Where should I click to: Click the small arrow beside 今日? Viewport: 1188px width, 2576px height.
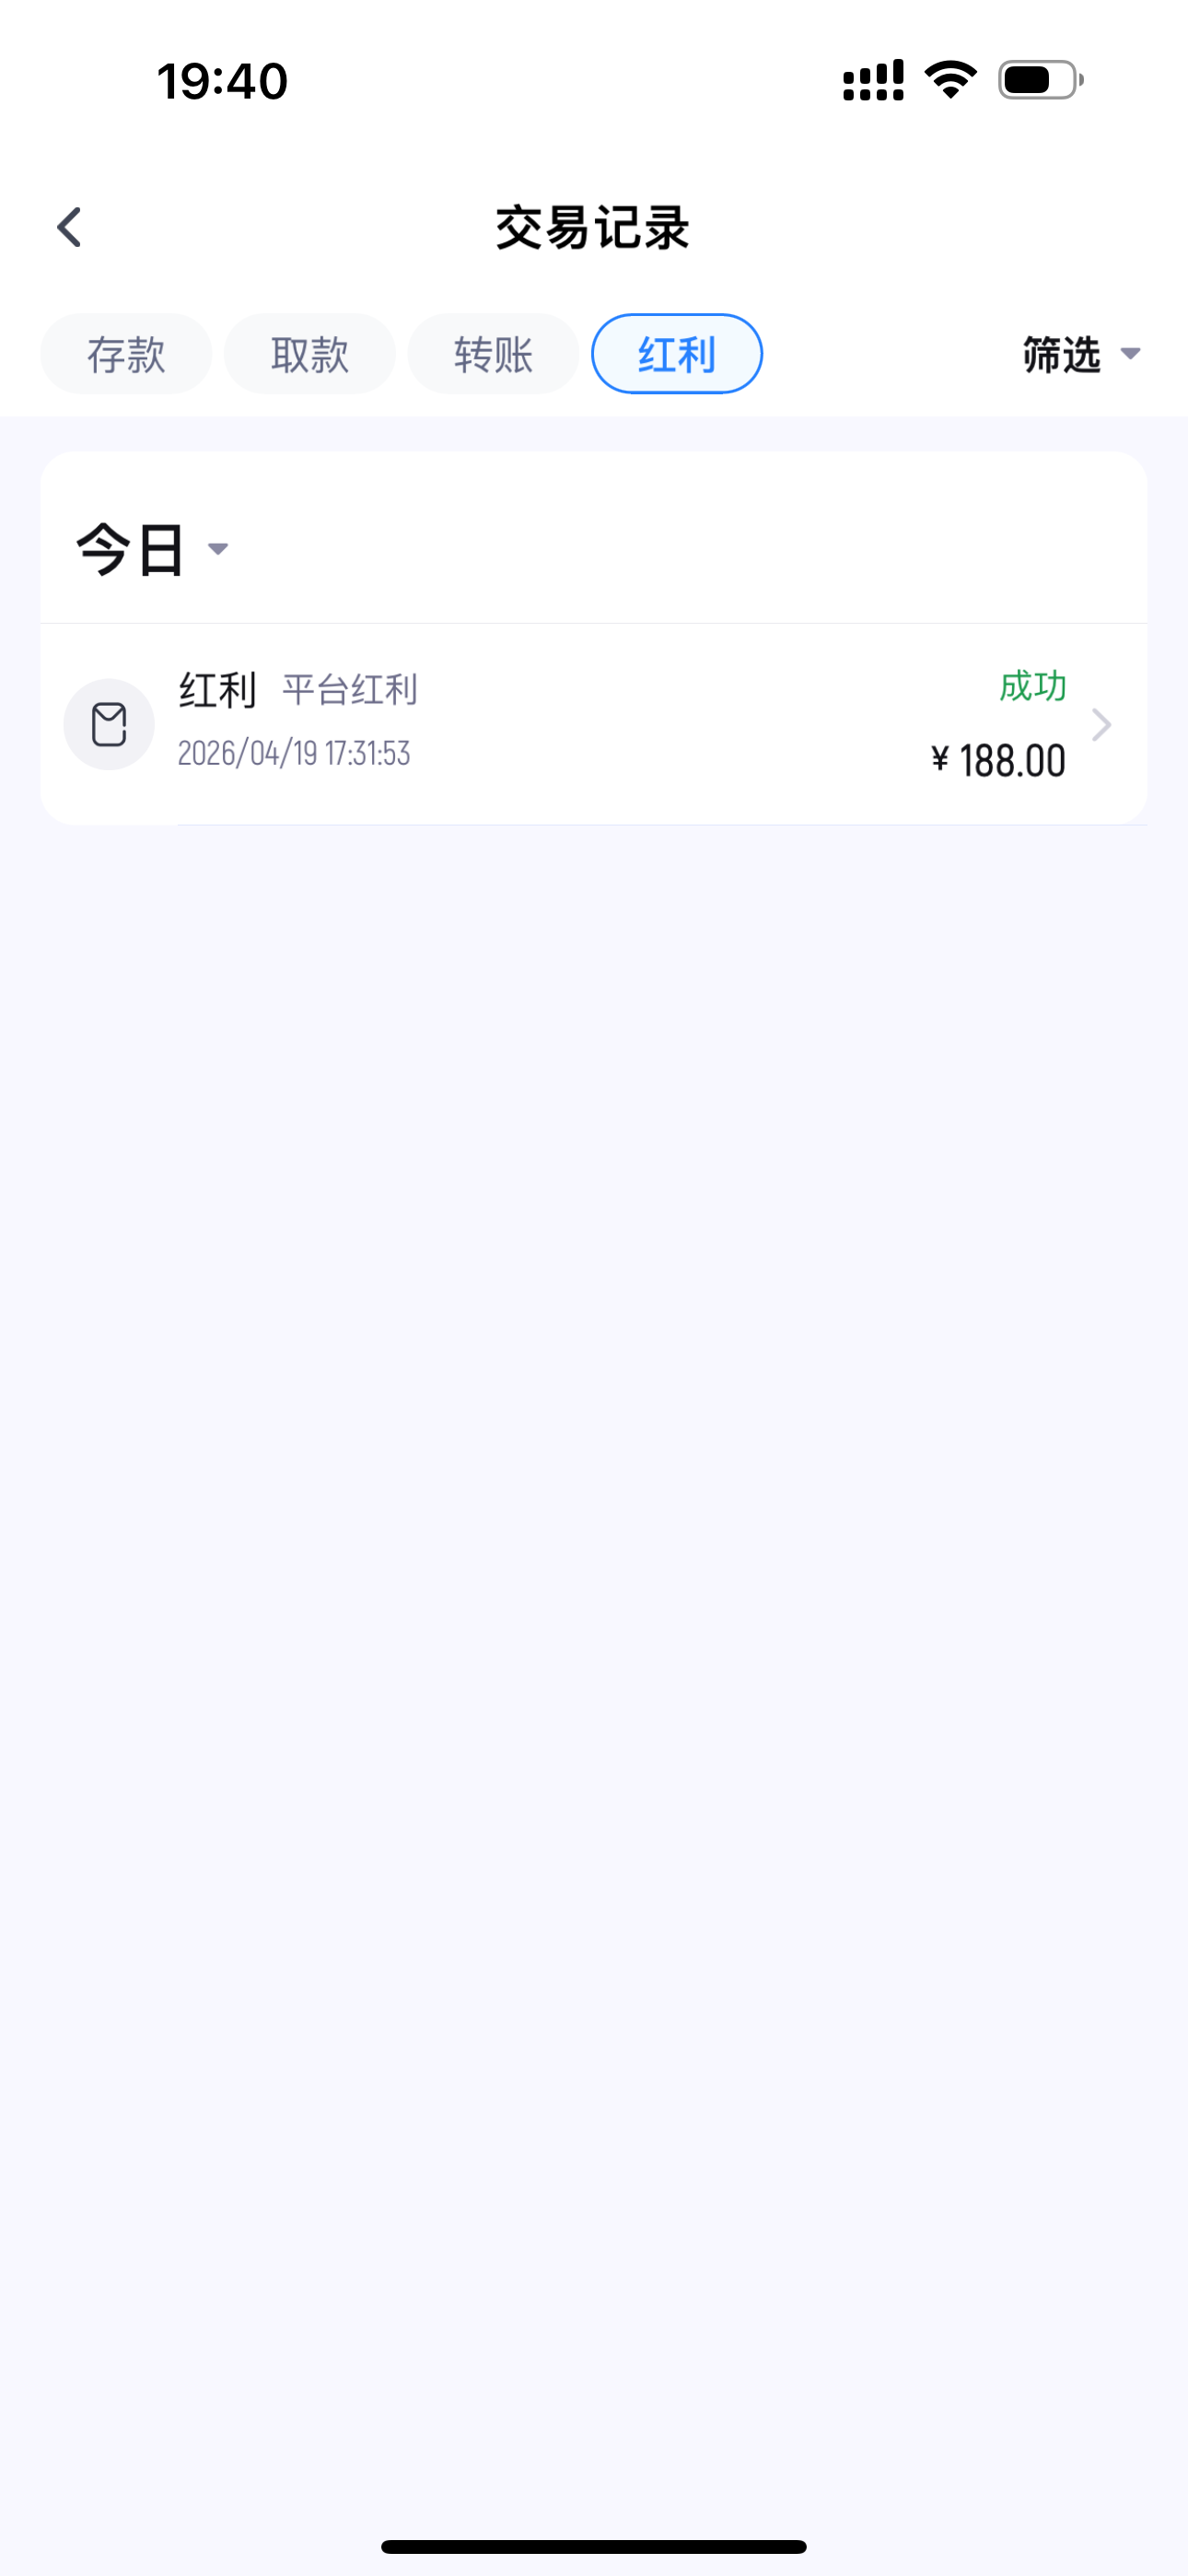point(218,549)
